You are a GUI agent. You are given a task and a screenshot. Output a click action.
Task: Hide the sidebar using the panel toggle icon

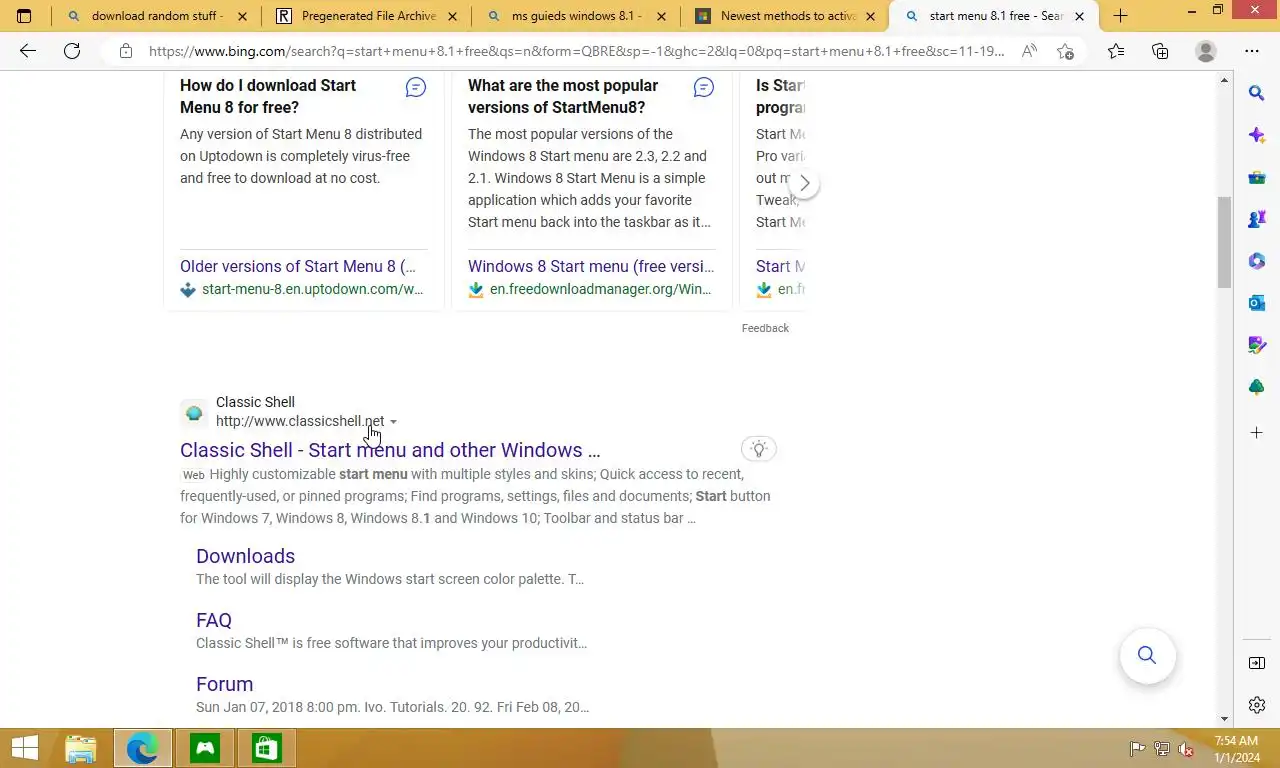click(1257, 663)
